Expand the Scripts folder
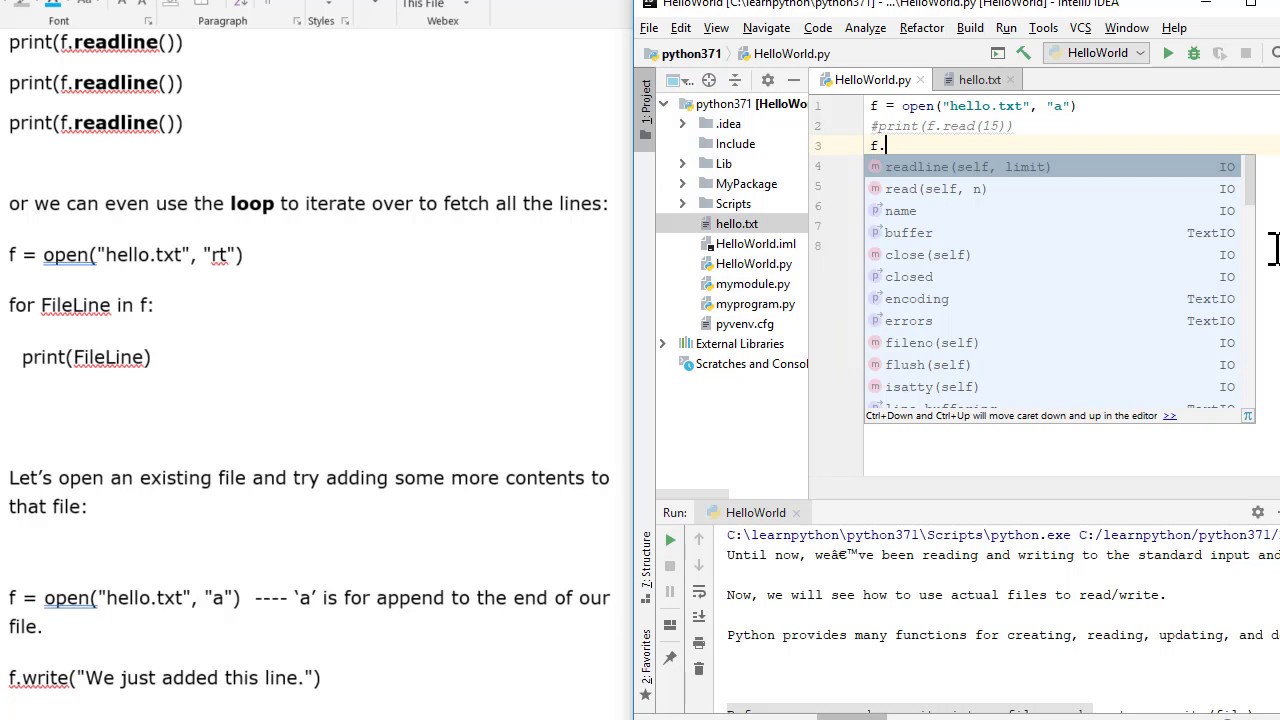This screenshot has width=1280, height=720. 683,204
